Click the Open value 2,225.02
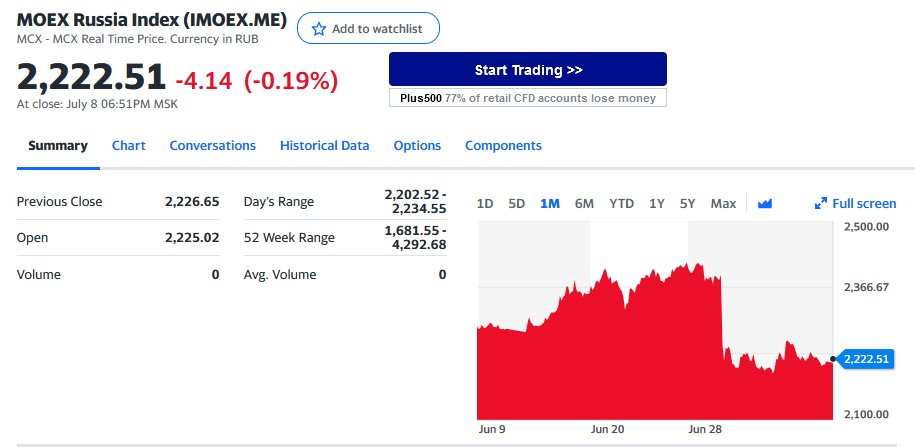Viewport: 915px width, 447px height. [x=192, y=238]
